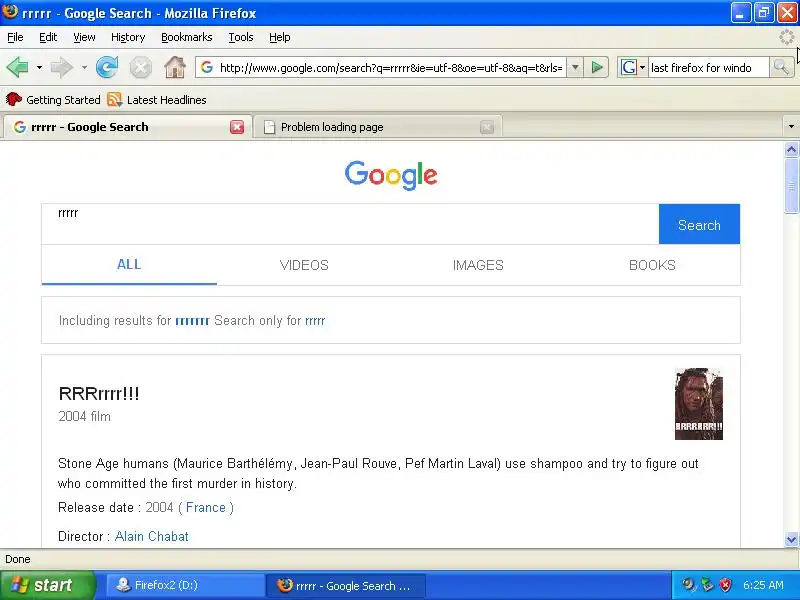
Task: Open the forward history dropdown arrow
Action: point(84,67)
